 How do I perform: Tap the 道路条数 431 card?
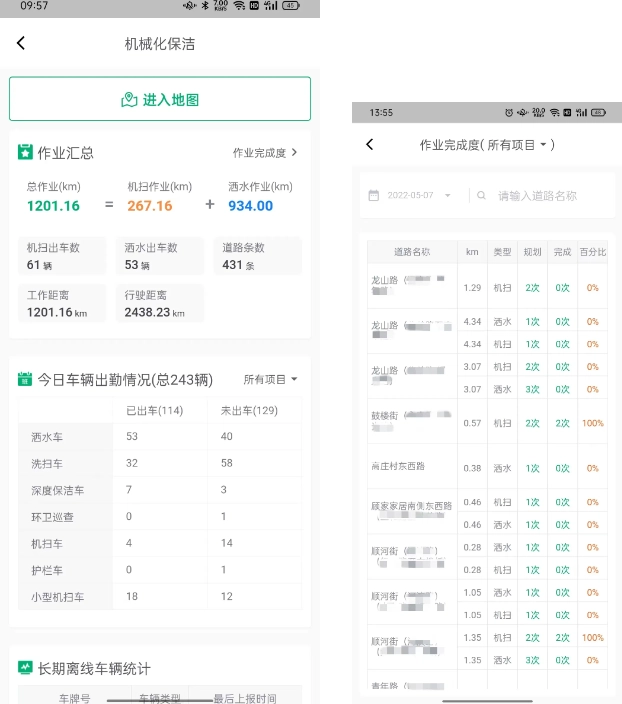pyautogui.click(x=257, y=256)
